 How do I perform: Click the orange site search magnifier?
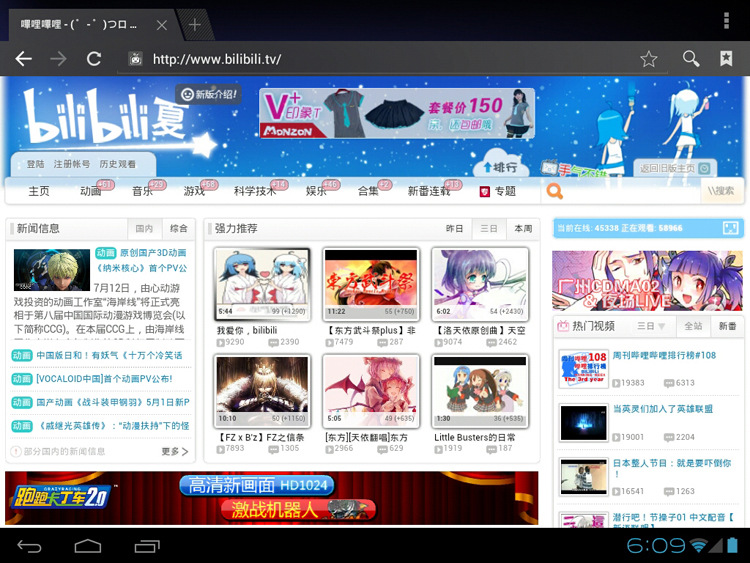tap(555, 191)
